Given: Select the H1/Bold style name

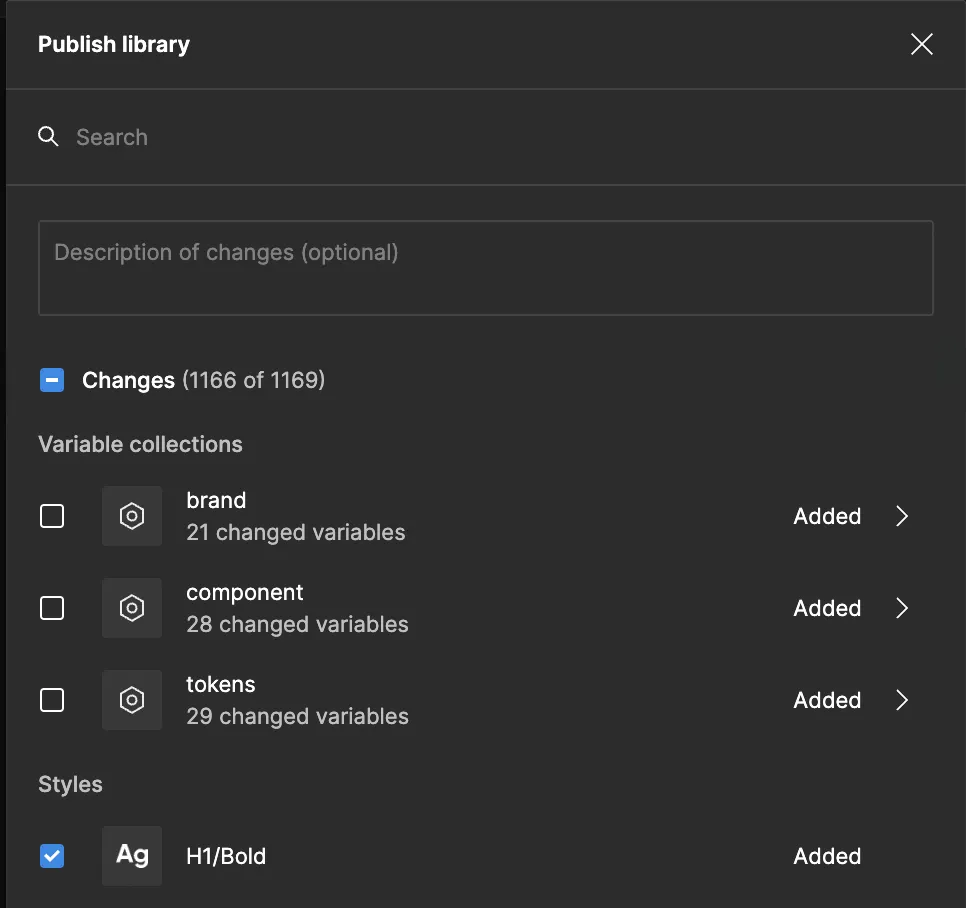Looking at the screenshot, I should [226, 856].
